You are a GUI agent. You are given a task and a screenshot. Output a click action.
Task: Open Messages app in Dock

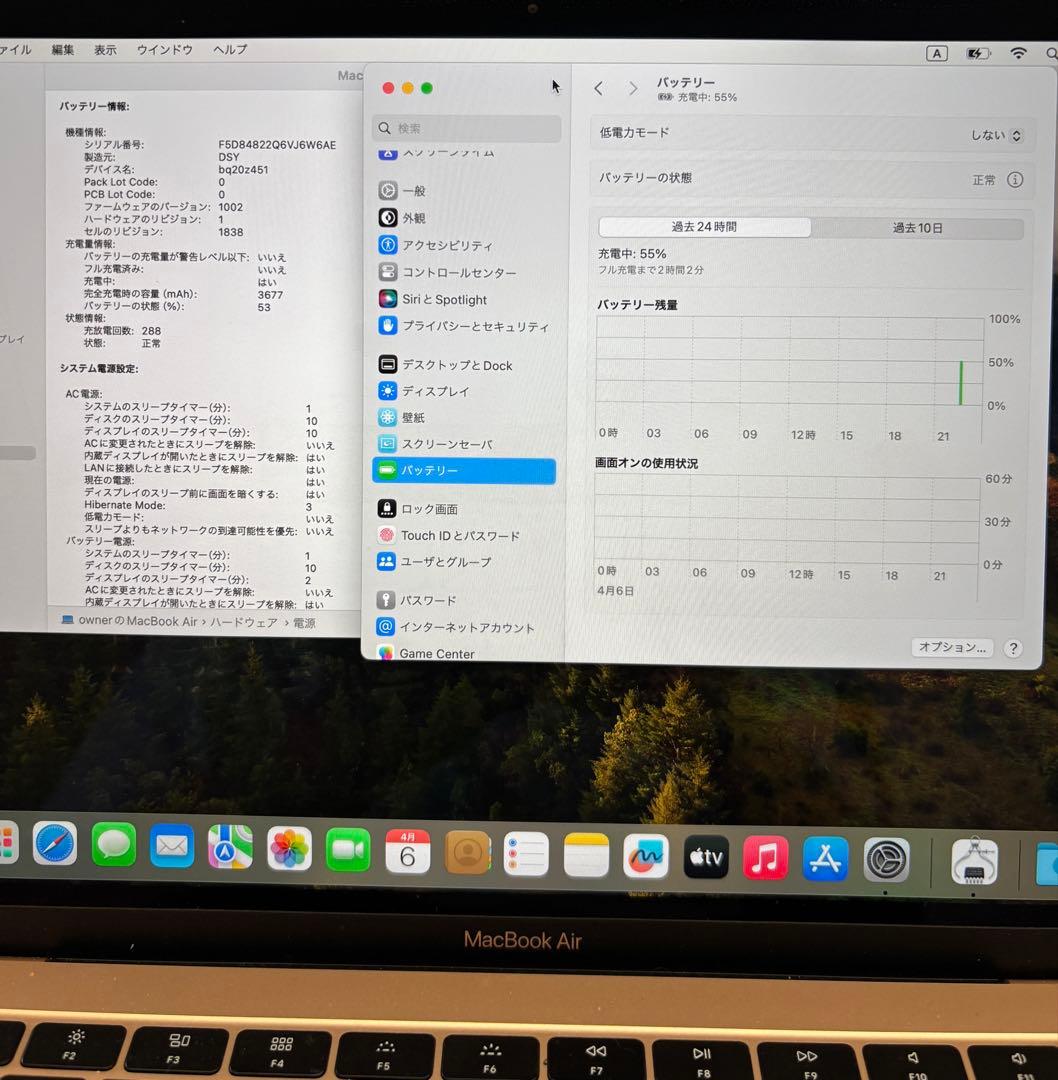[114, 844]
